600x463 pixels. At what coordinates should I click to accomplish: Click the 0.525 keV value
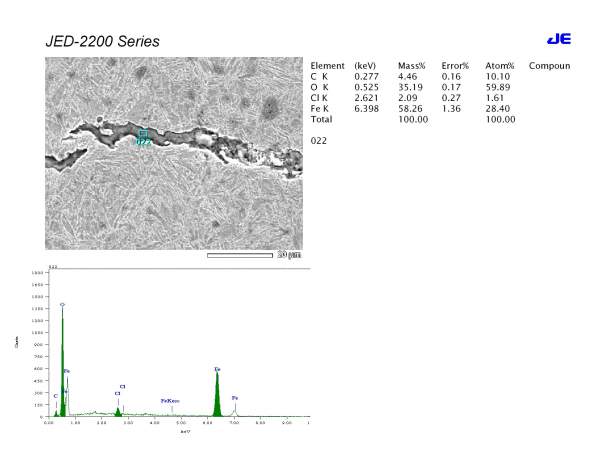tap(367, 87)
